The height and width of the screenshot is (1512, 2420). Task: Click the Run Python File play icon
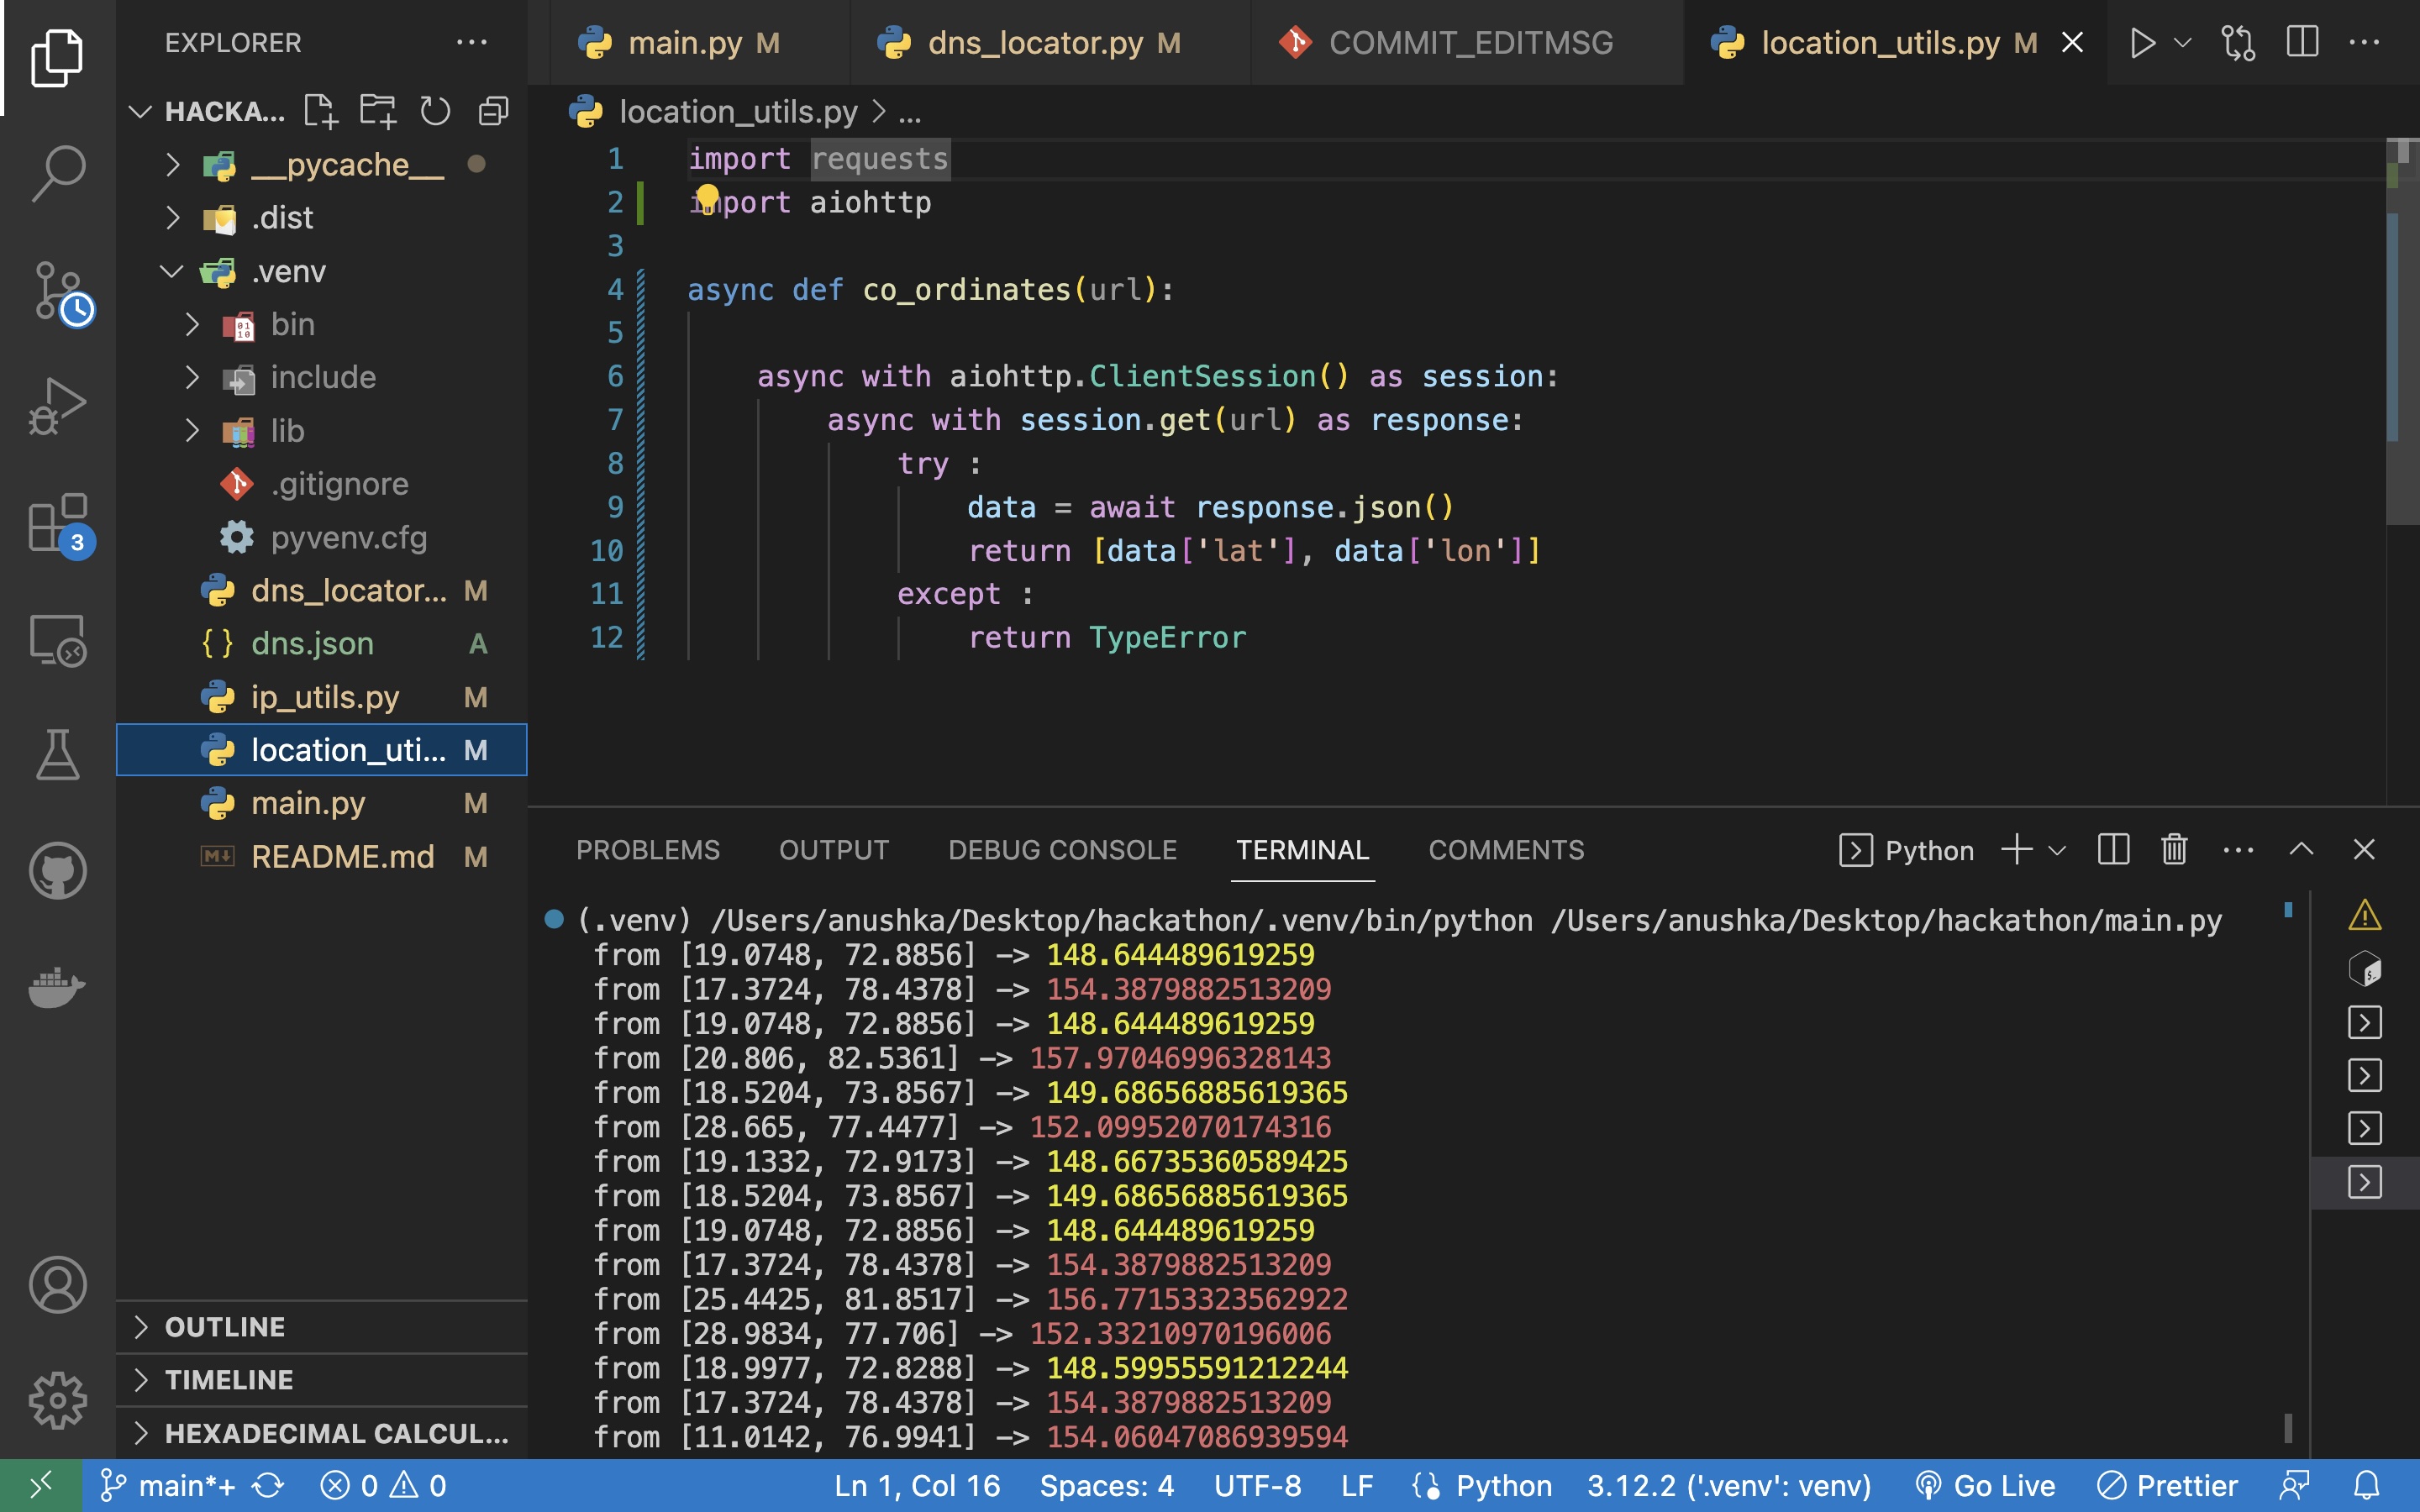click(2141, 43)
